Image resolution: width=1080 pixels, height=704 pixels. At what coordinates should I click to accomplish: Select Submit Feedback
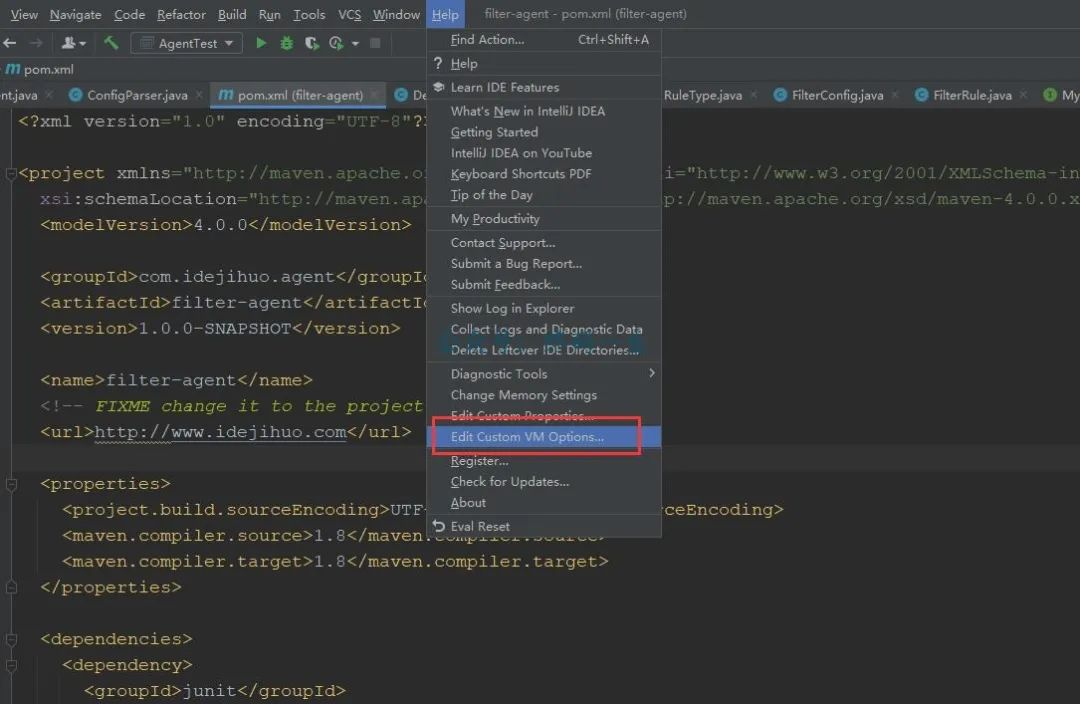544,284
